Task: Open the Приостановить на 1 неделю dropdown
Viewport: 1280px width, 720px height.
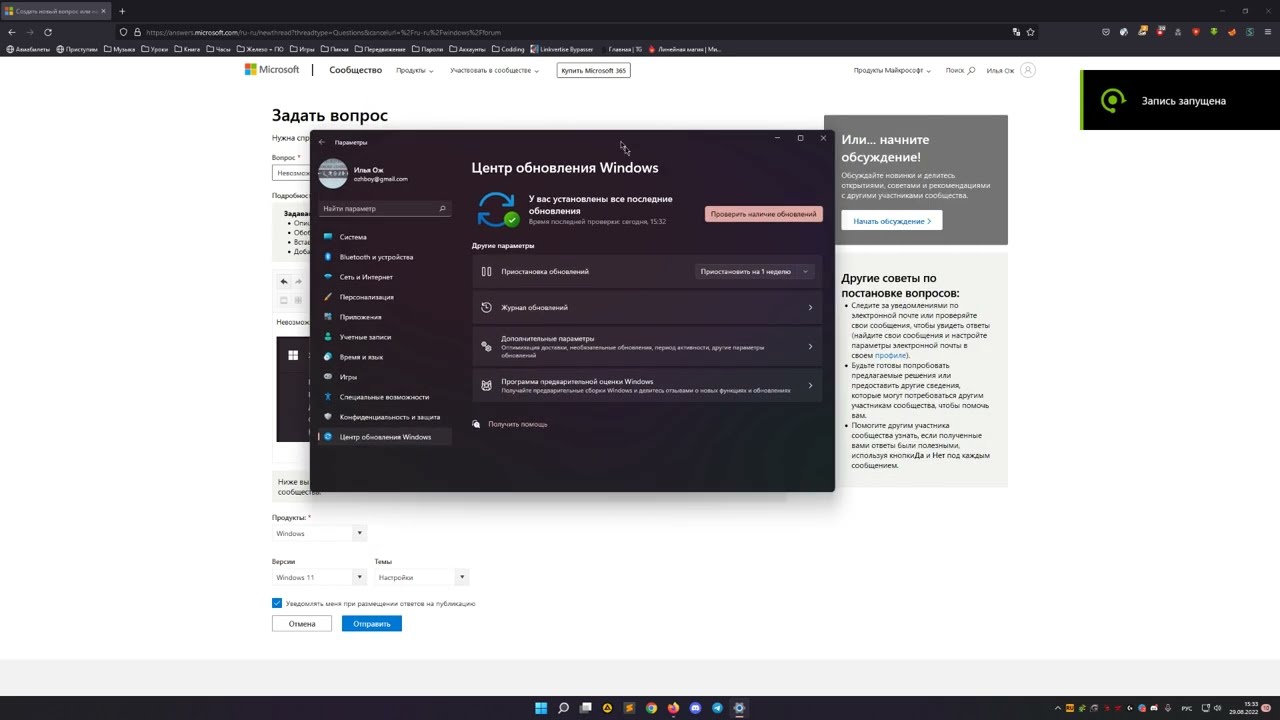Action: tap(754, 271)
